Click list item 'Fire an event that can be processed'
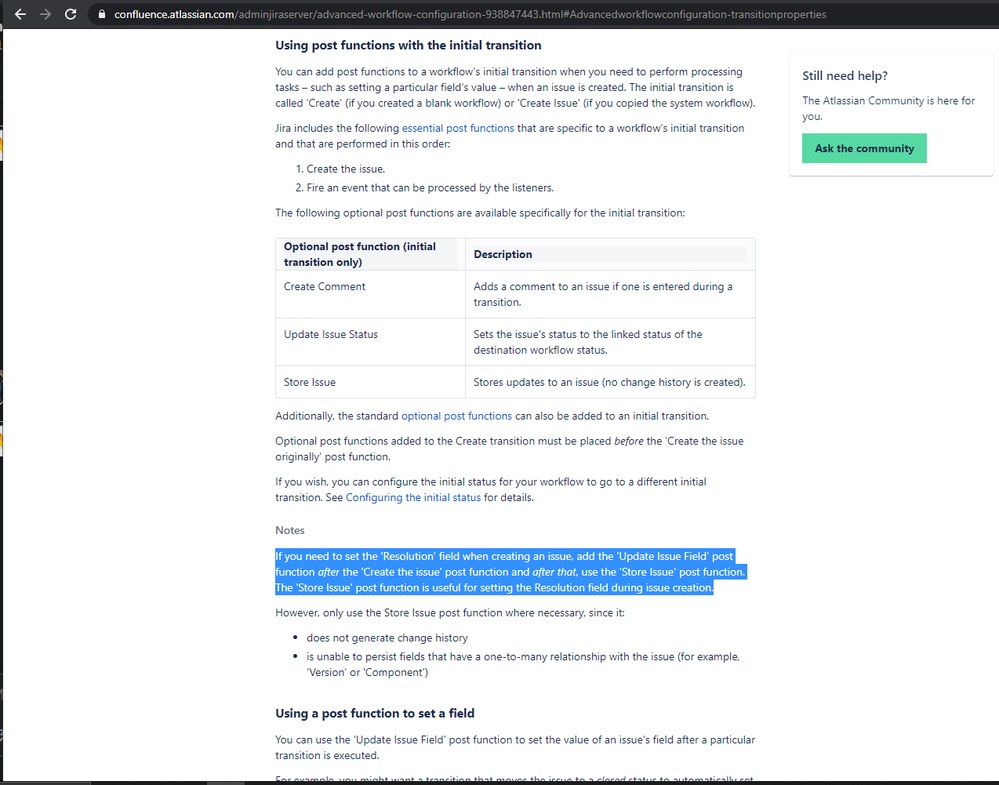This screenshot has width=999, height=785. [x=430, y=188]
